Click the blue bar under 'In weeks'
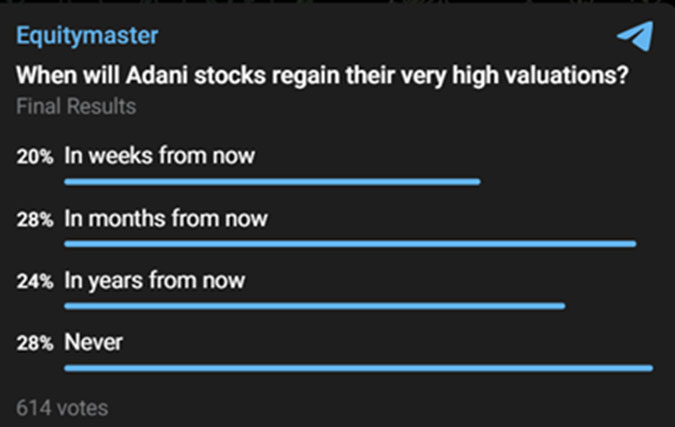This screenshot has height=427, width=675. (272, 182)
